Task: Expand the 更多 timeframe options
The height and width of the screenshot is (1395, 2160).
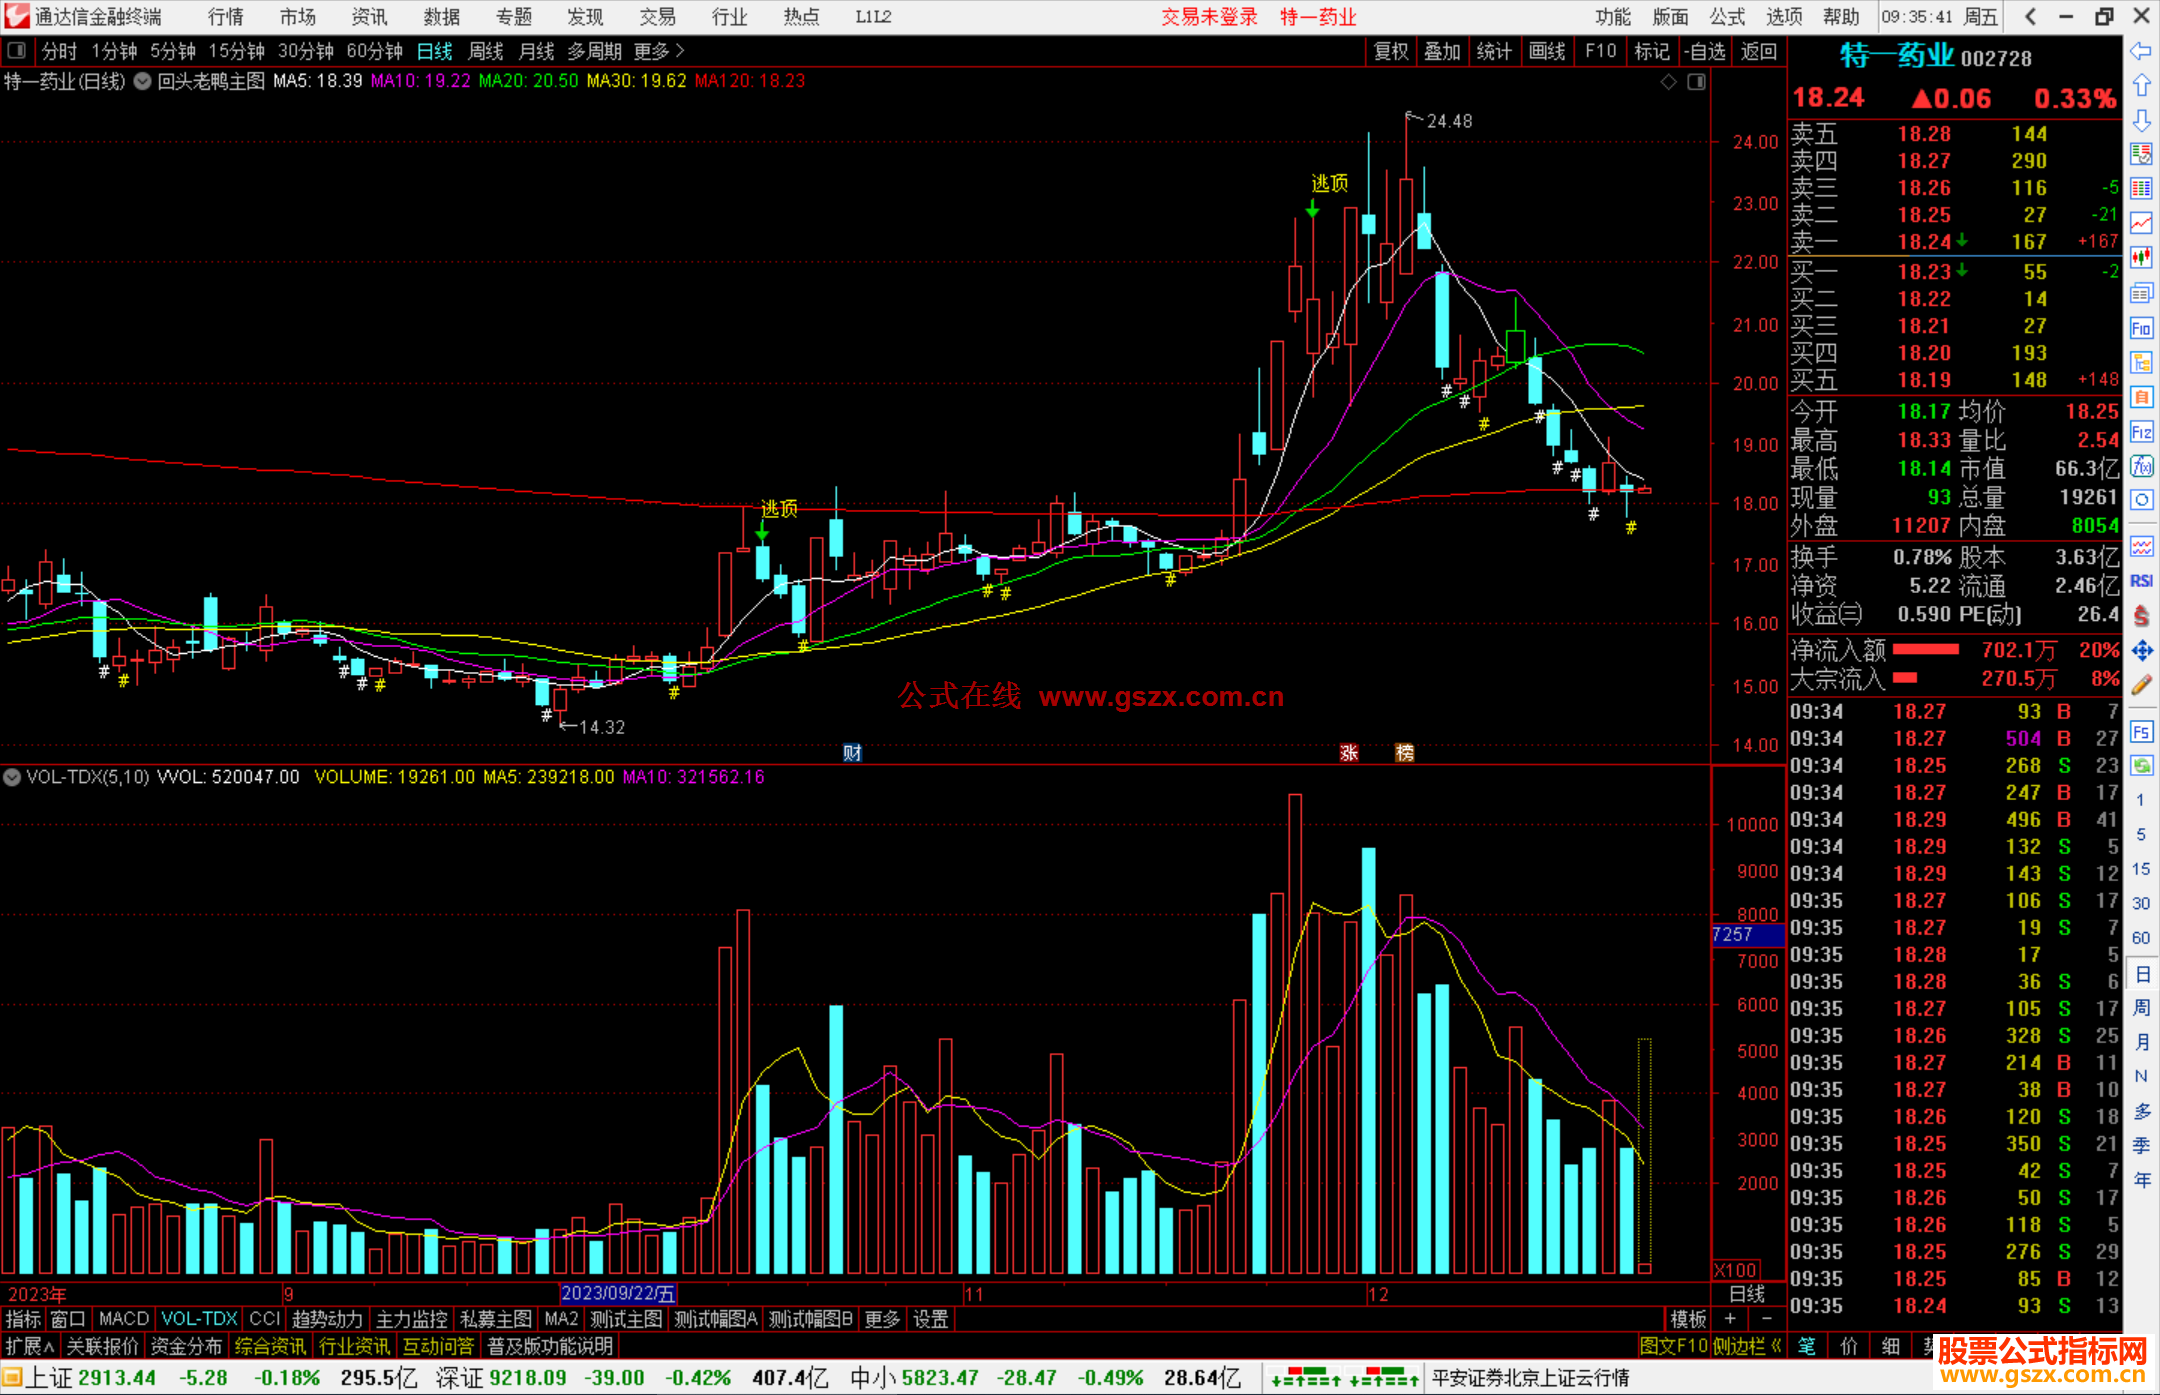Action: point(659,51)
